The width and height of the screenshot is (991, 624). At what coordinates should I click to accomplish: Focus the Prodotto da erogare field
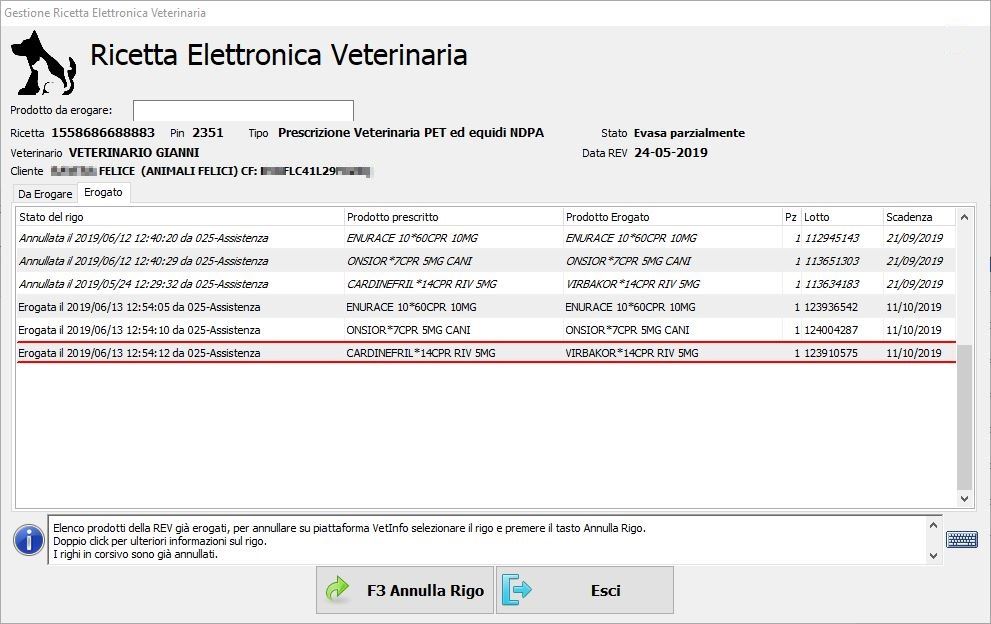click(243, 110)
